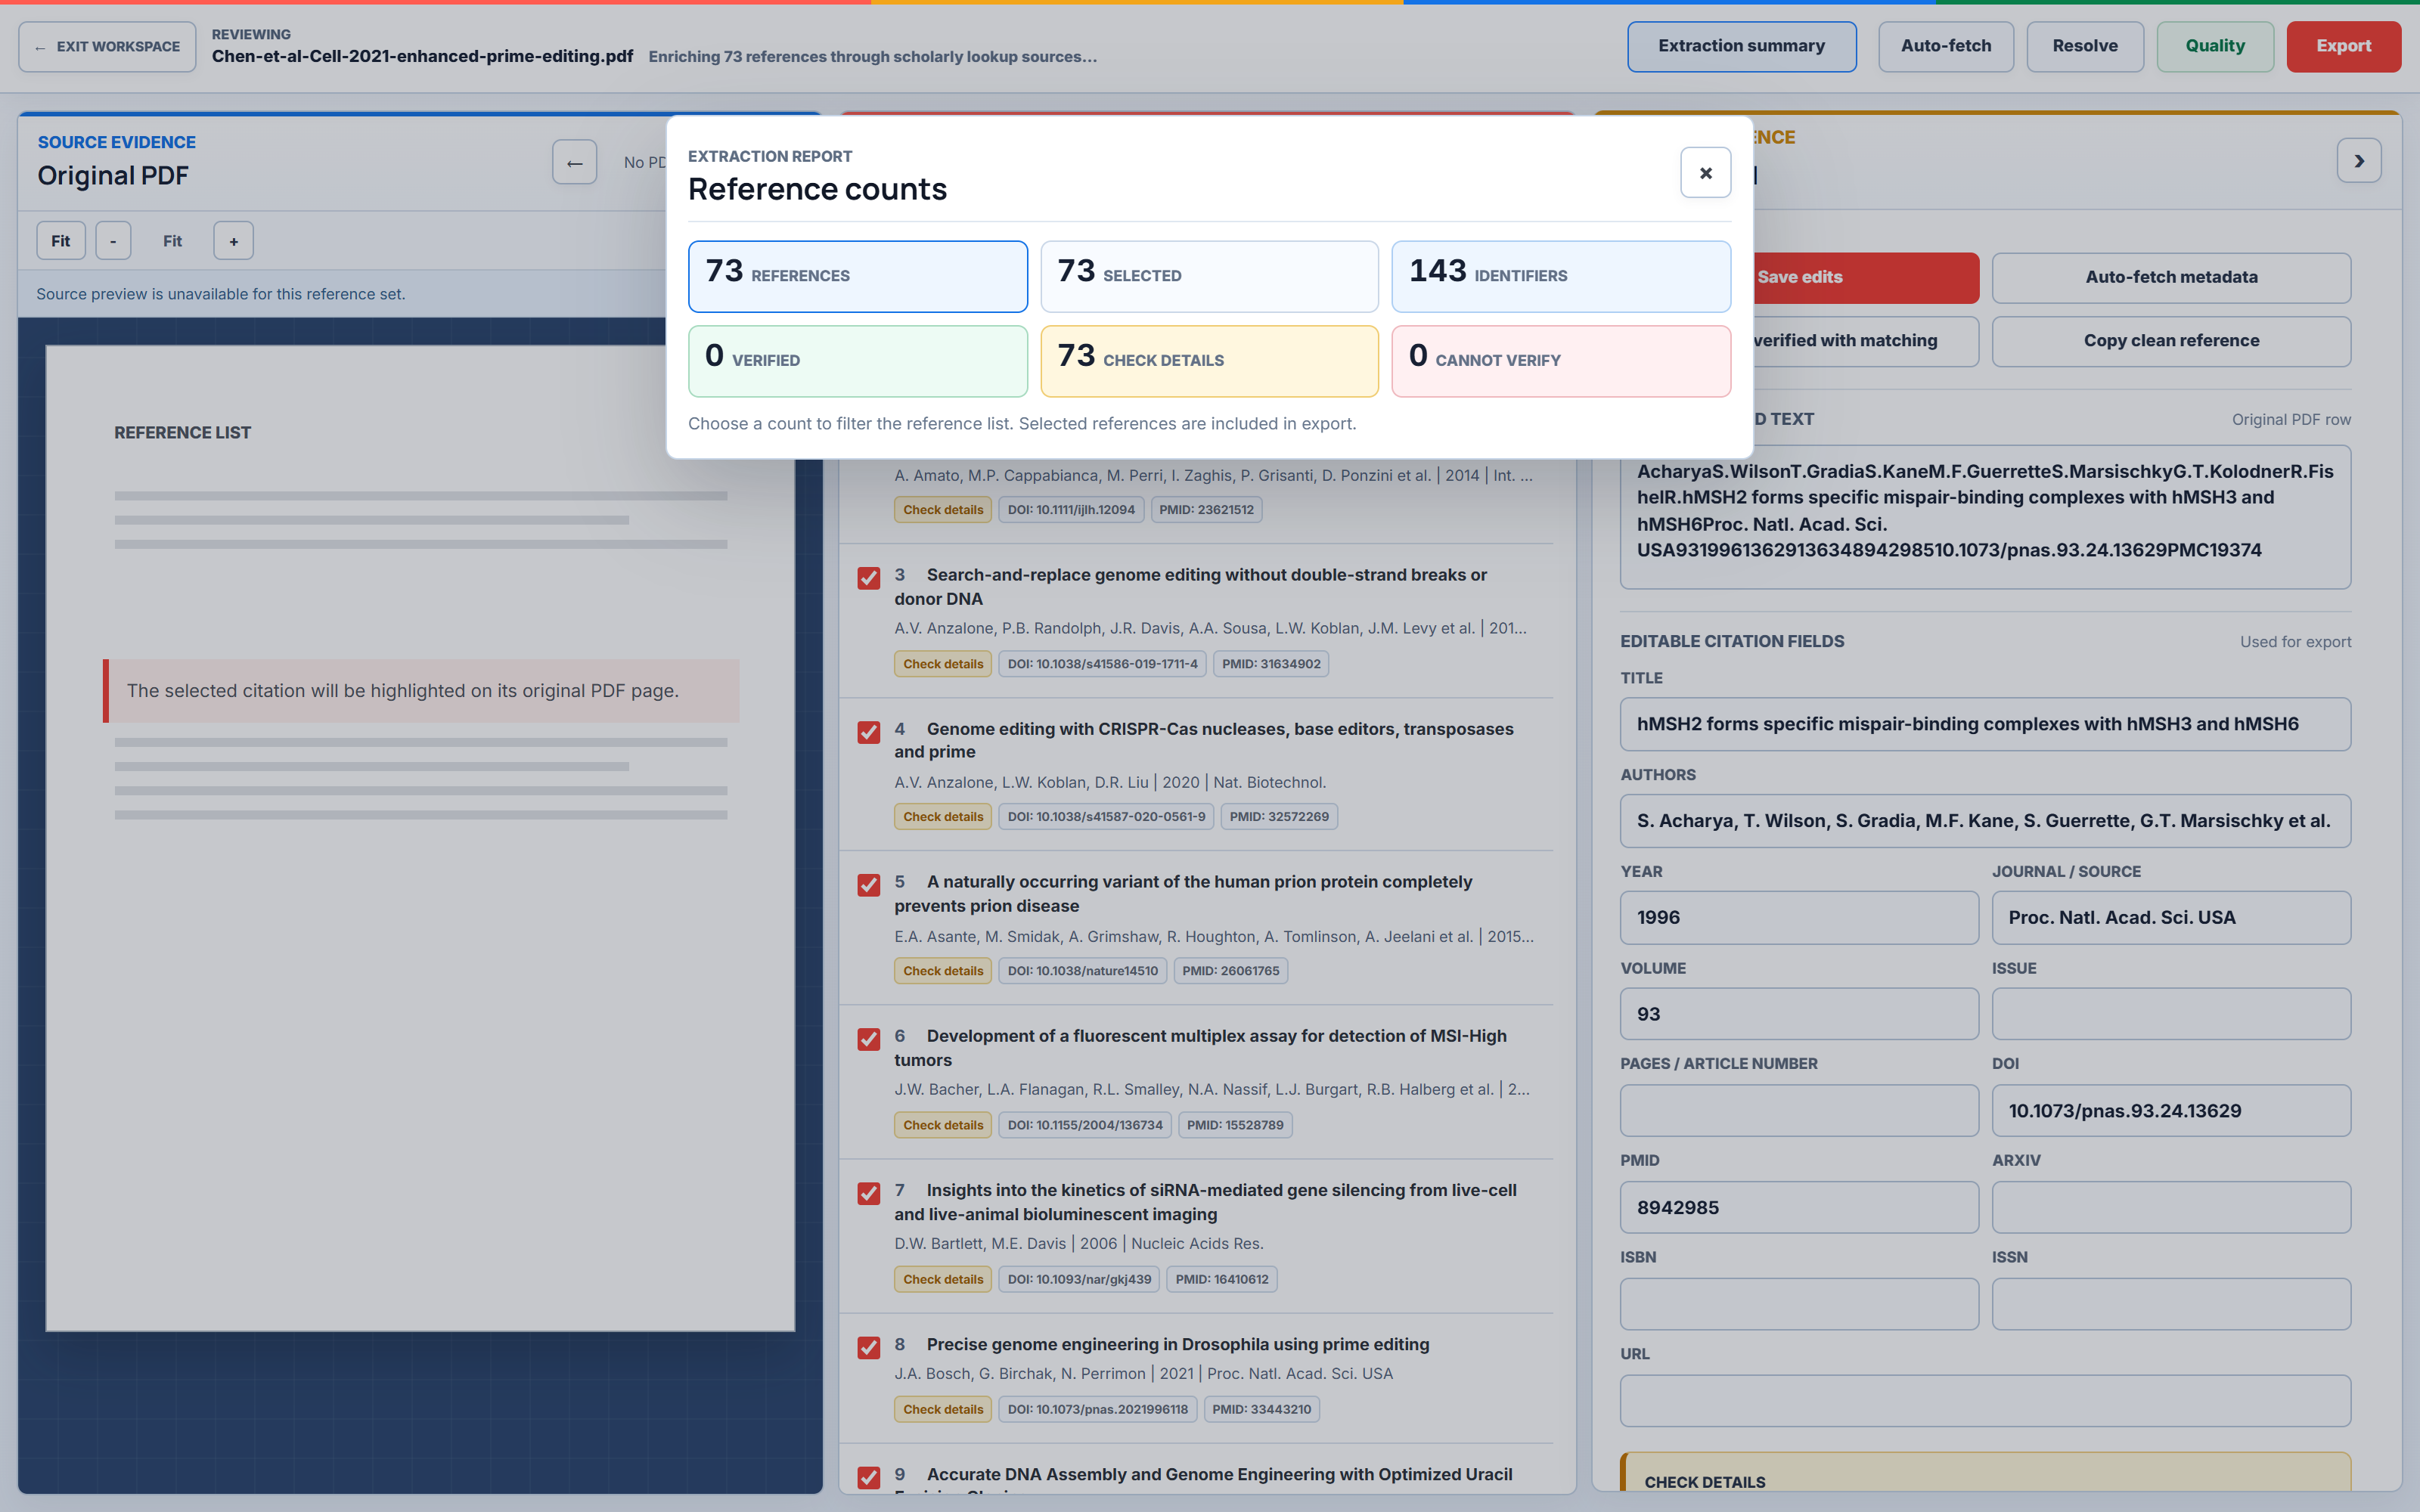Filter by 0 Verified count

(857, 361)
